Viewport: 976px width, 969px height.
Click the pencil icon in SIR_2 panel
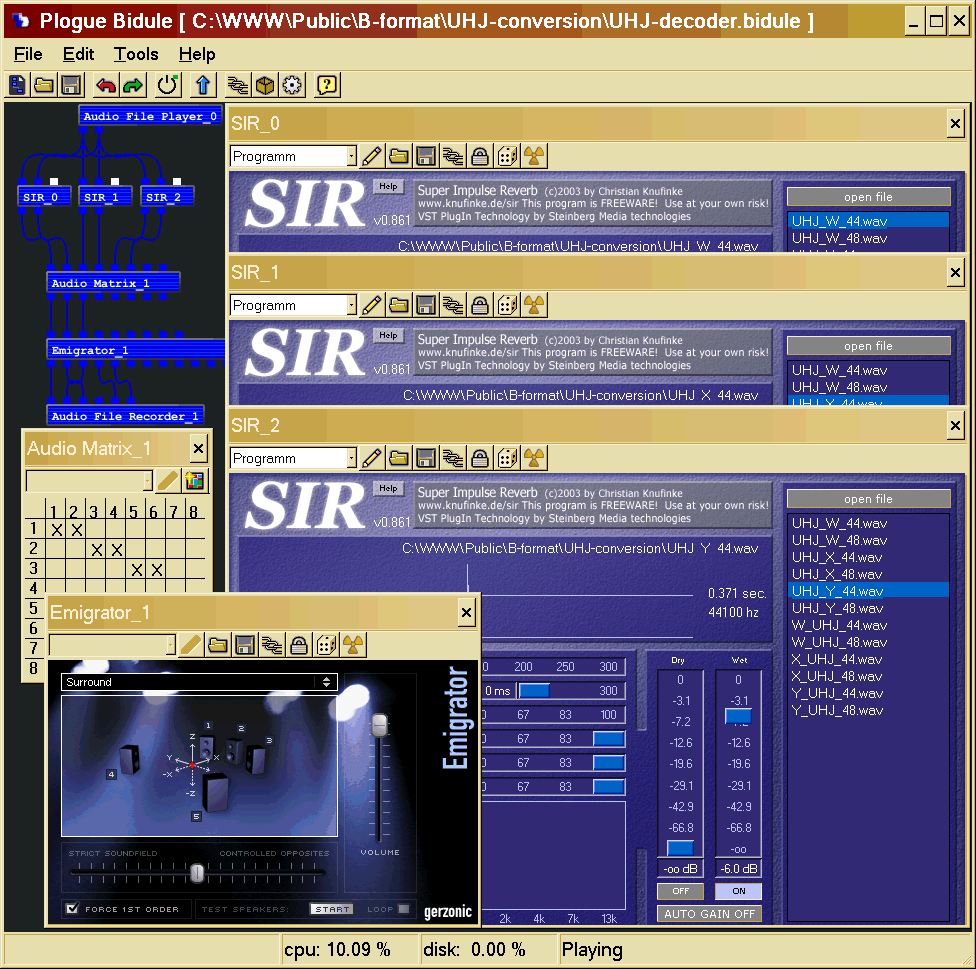[372, 458]
